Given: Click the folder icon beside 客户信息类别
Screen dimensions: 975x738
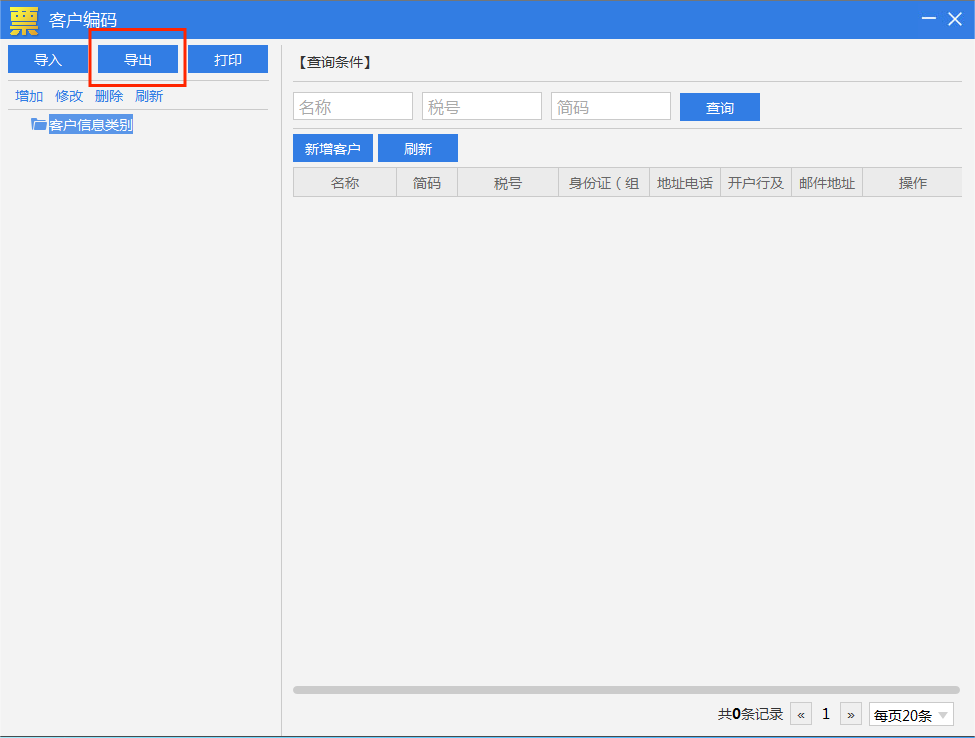Looking at the screenshot, I should point(39,124).
